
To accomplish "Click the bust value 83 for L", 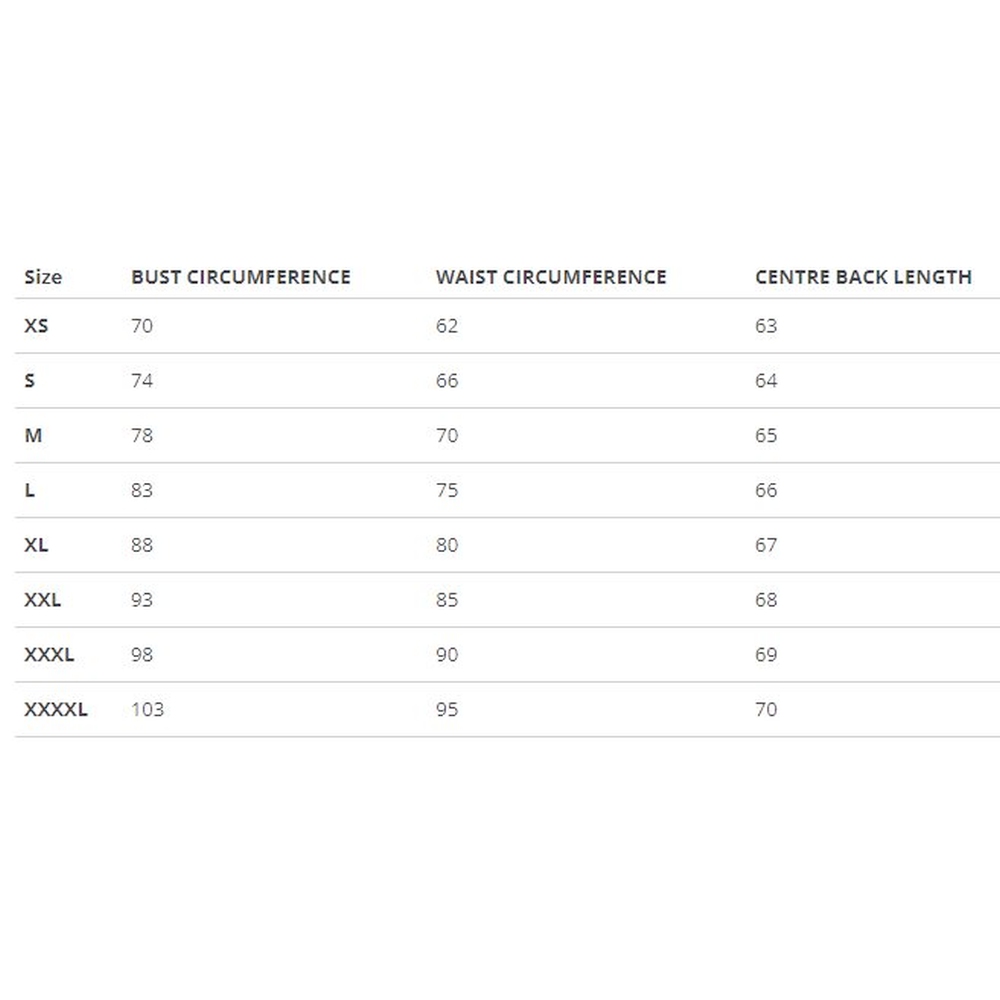I will pos(142,491).
